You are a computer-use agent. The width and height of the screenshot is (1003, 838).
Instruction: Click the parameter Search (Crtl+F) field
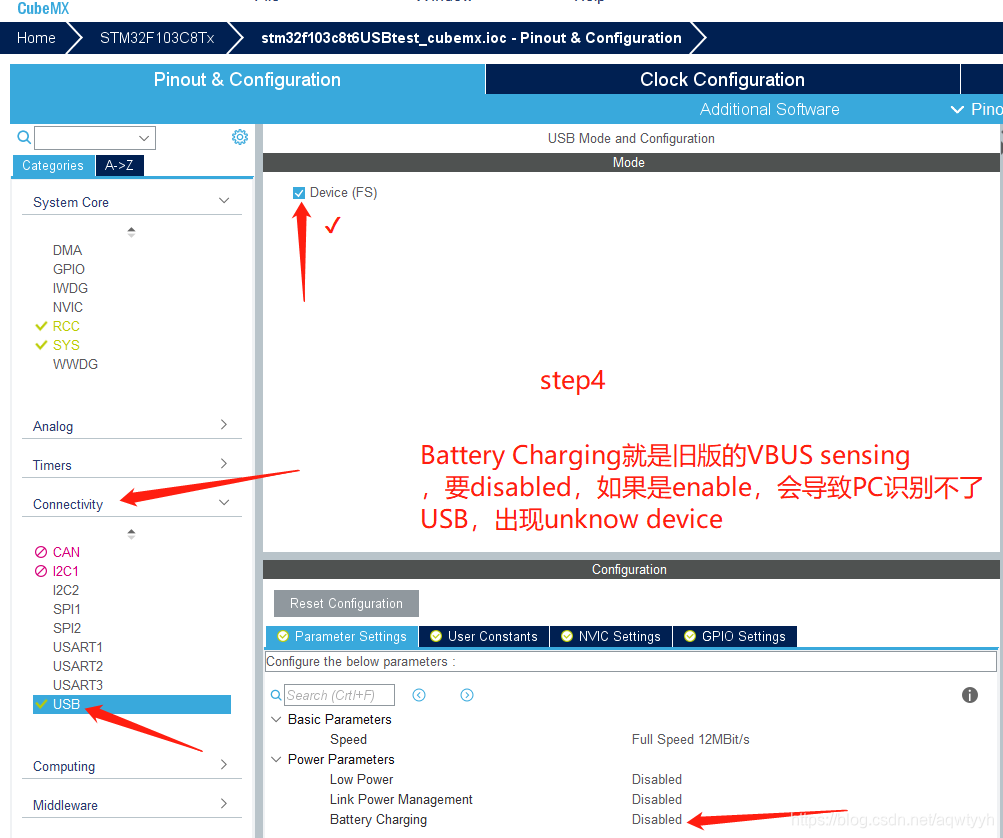pyautogui.click(x=340, y=695)
